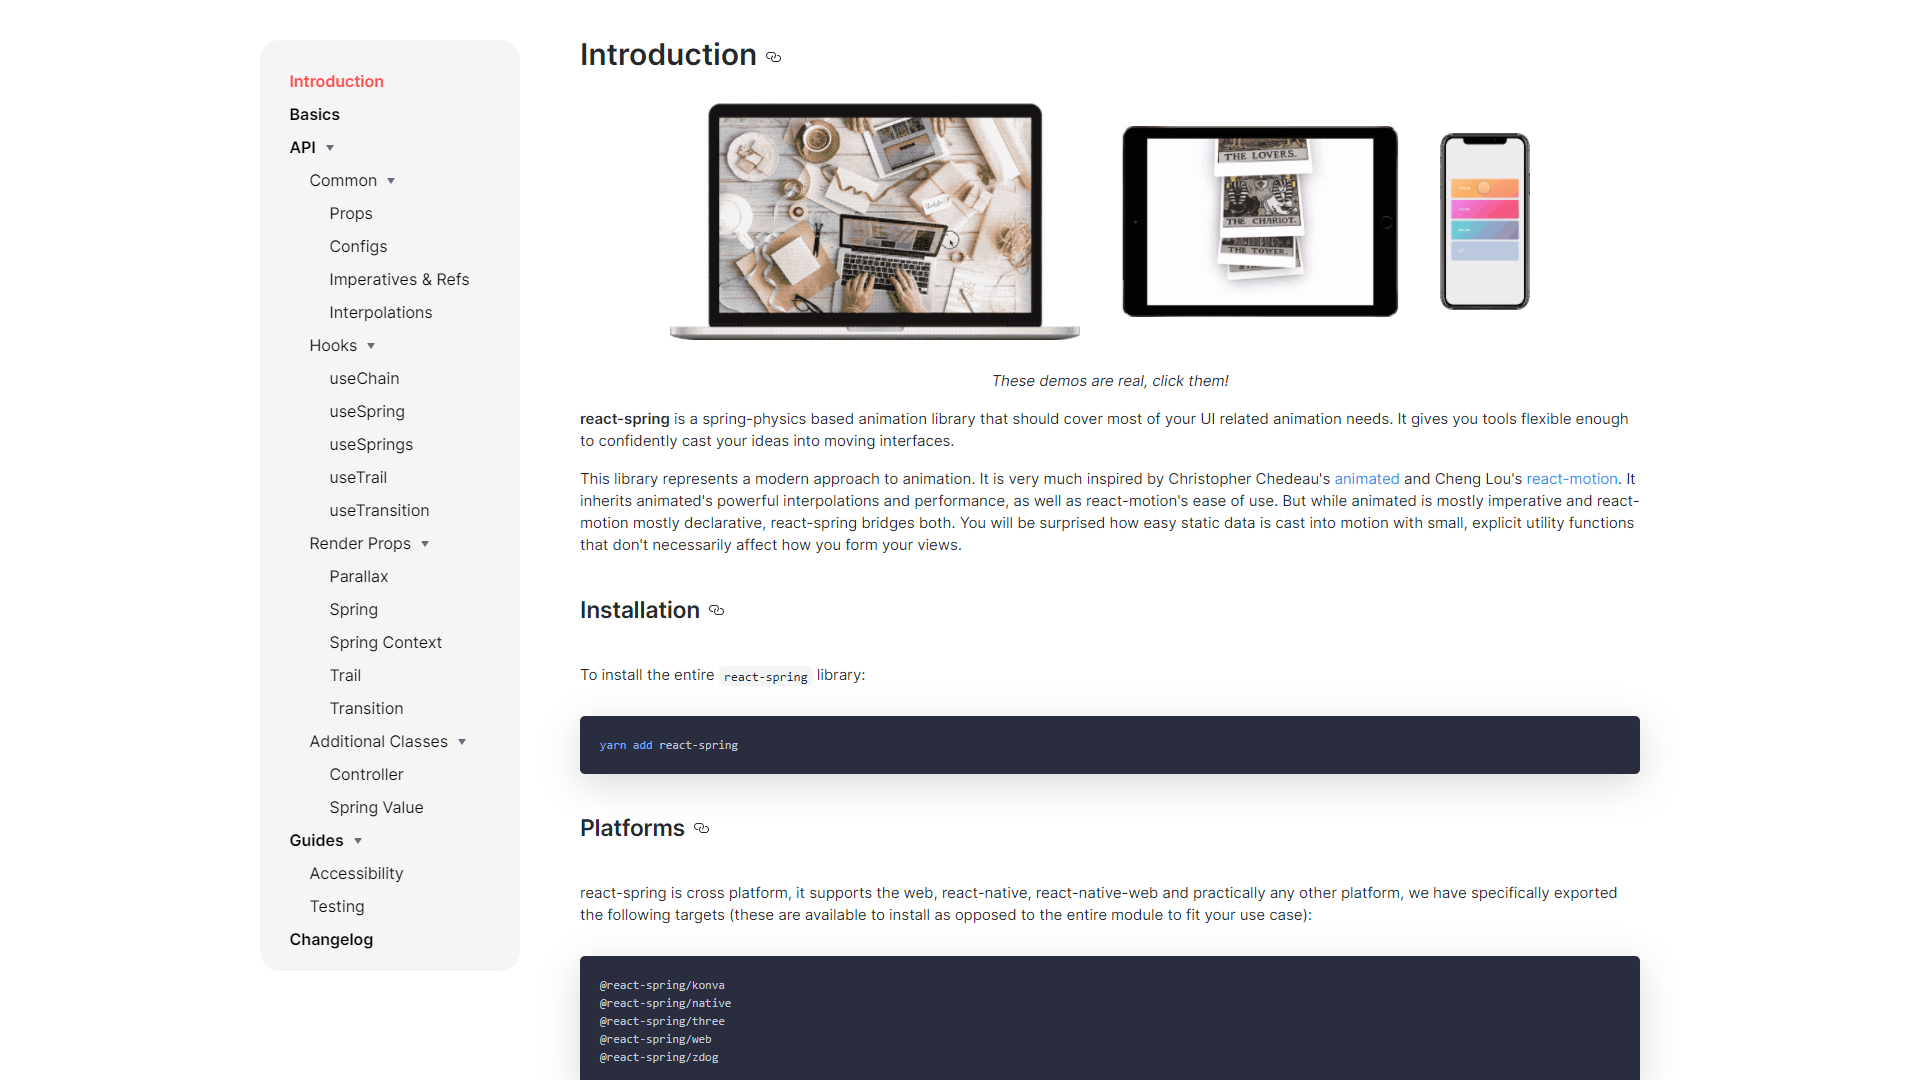Open the Testing guide
The width and height of the screenshot is (1920, 1080).
tap(337, 906)
